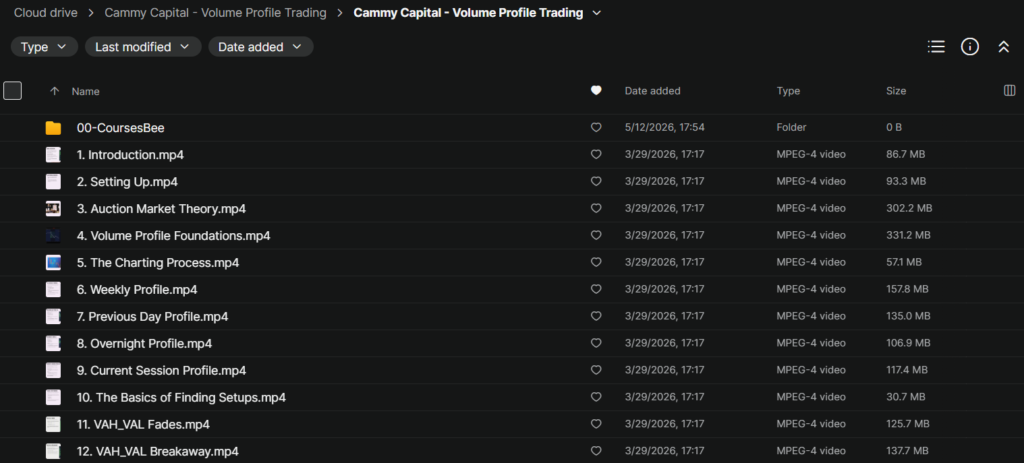1024x463 pixels.
Task: Click file icon for 2. Setting Up.mp4
Action: [54, 182]
